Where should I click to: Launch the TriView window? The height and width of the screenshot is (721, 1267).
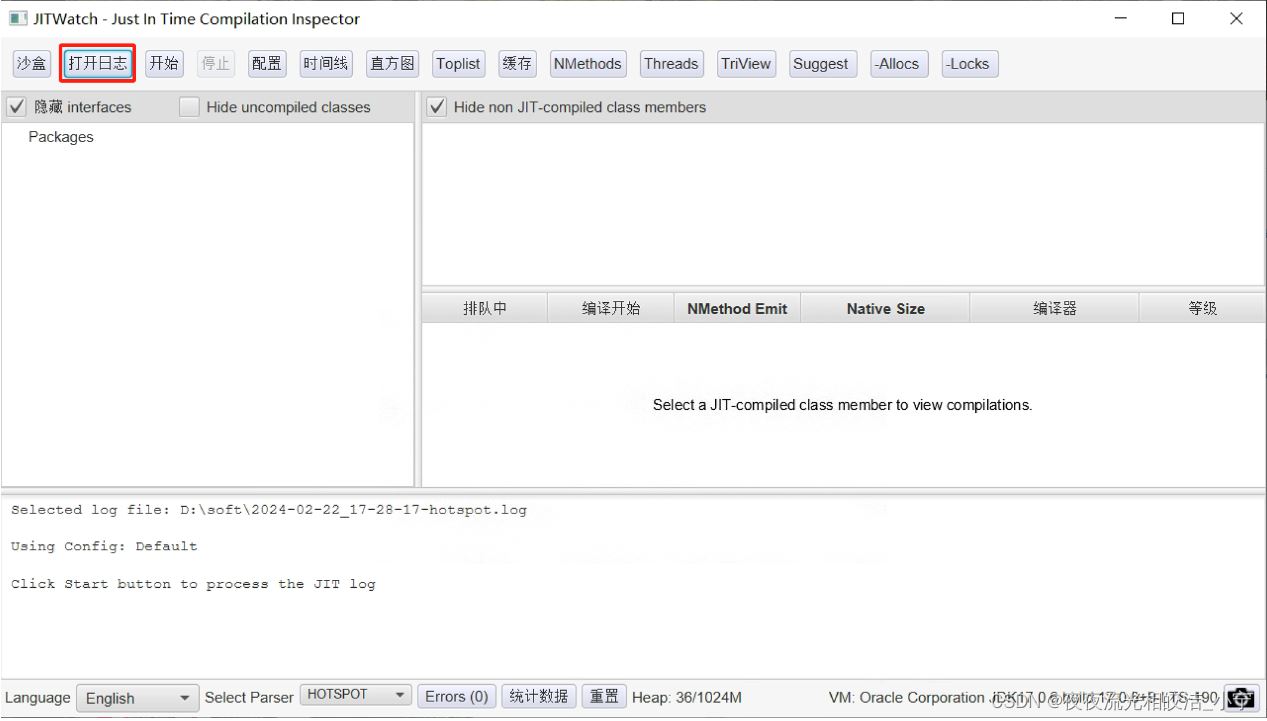coord(746,64)
